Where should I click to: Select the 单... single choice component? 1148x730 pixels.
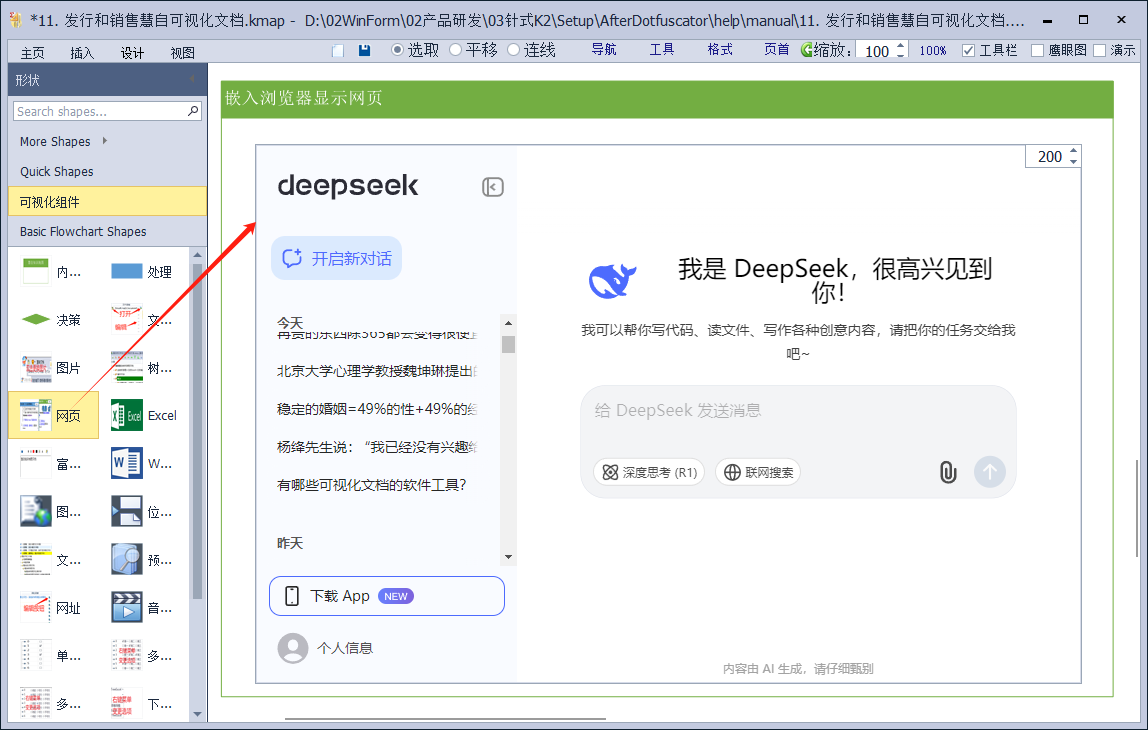coord(51,655)
